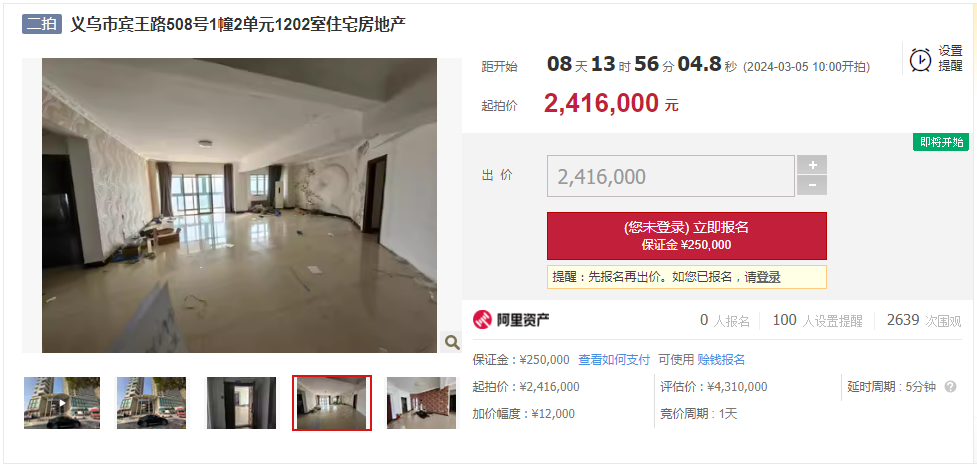Decrease bid with the minus button
977x468 pixels.
coord(812,186)
